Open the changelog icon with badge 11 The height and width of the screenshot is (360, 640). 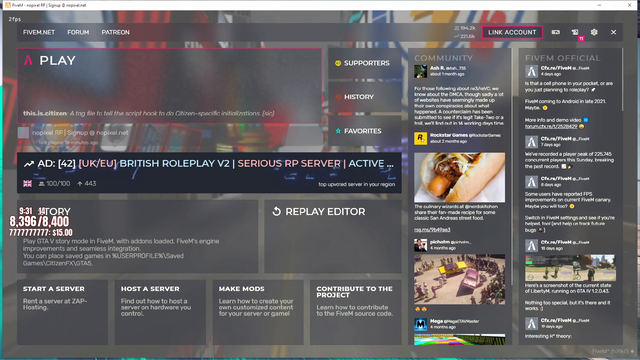click(x=575, y=32)
